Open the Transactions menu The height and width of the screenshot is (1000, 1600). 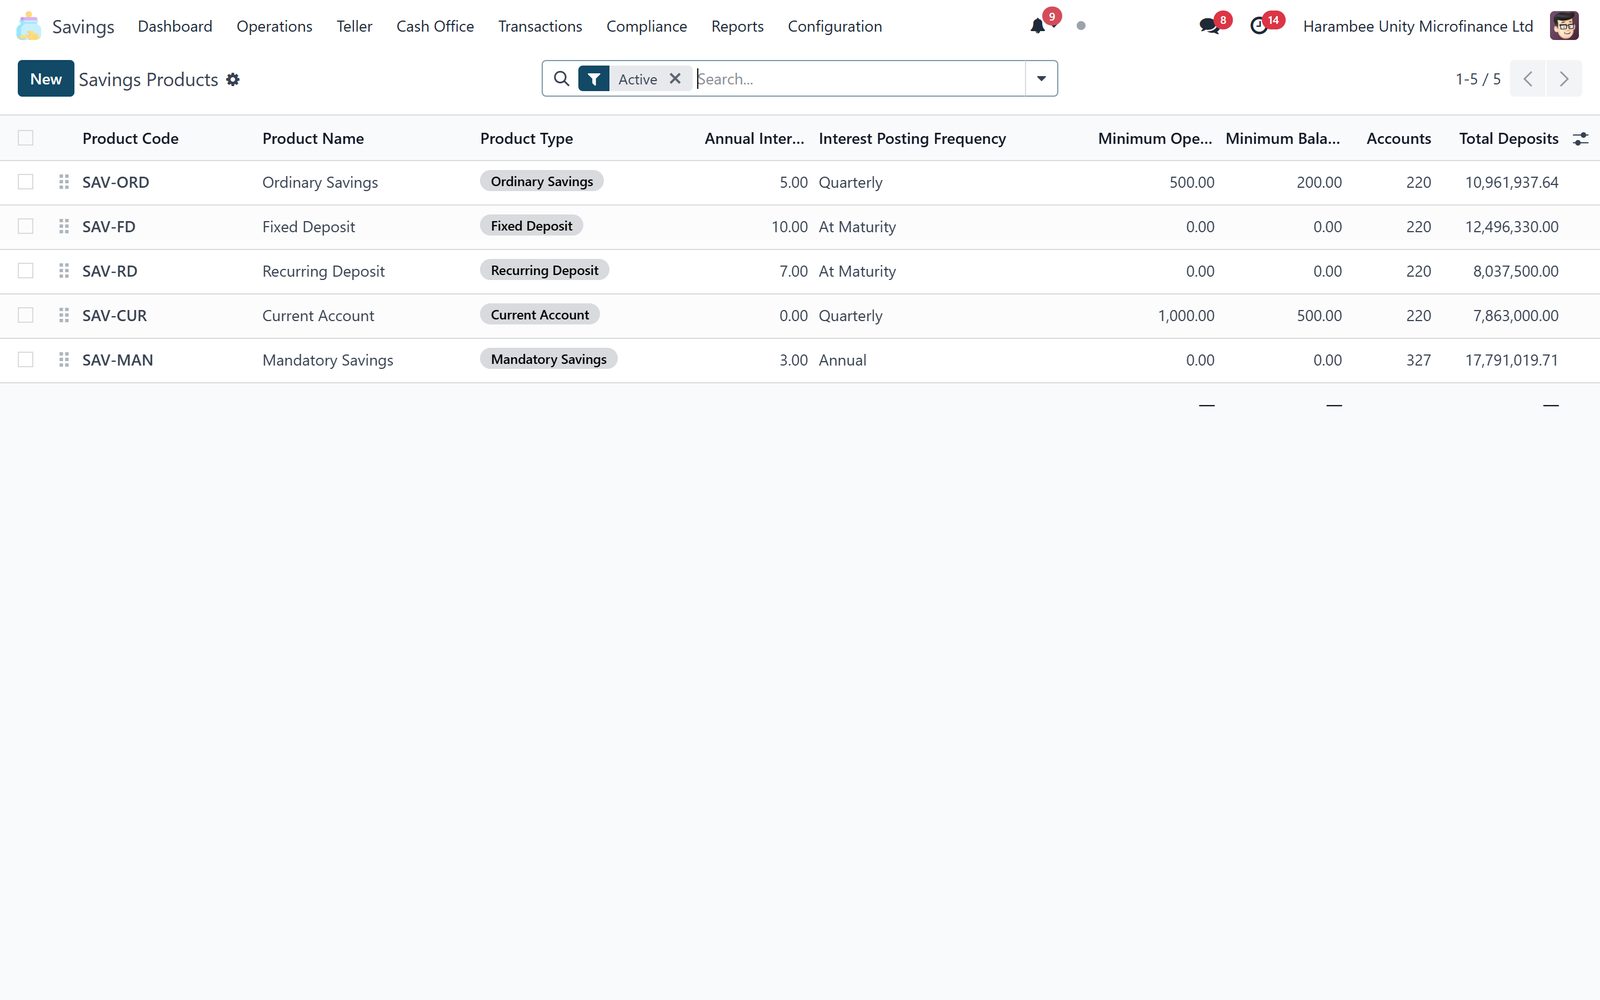[x=540, y=26]
